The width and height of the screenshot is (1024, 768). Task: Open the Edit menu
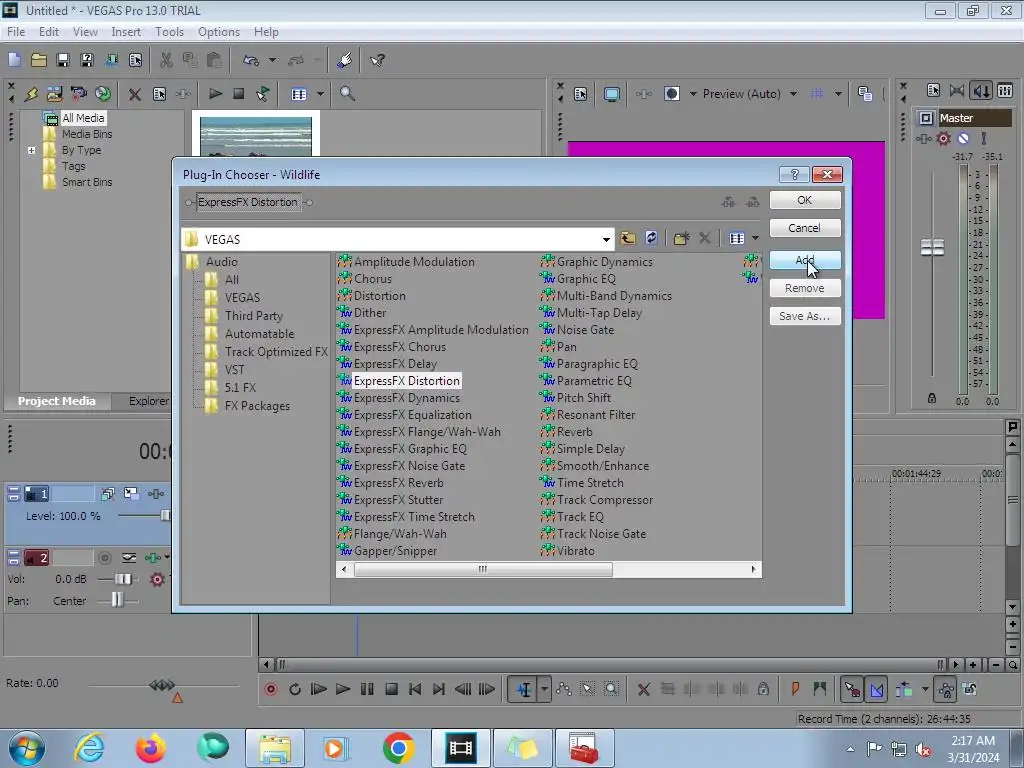click(48, 32)
